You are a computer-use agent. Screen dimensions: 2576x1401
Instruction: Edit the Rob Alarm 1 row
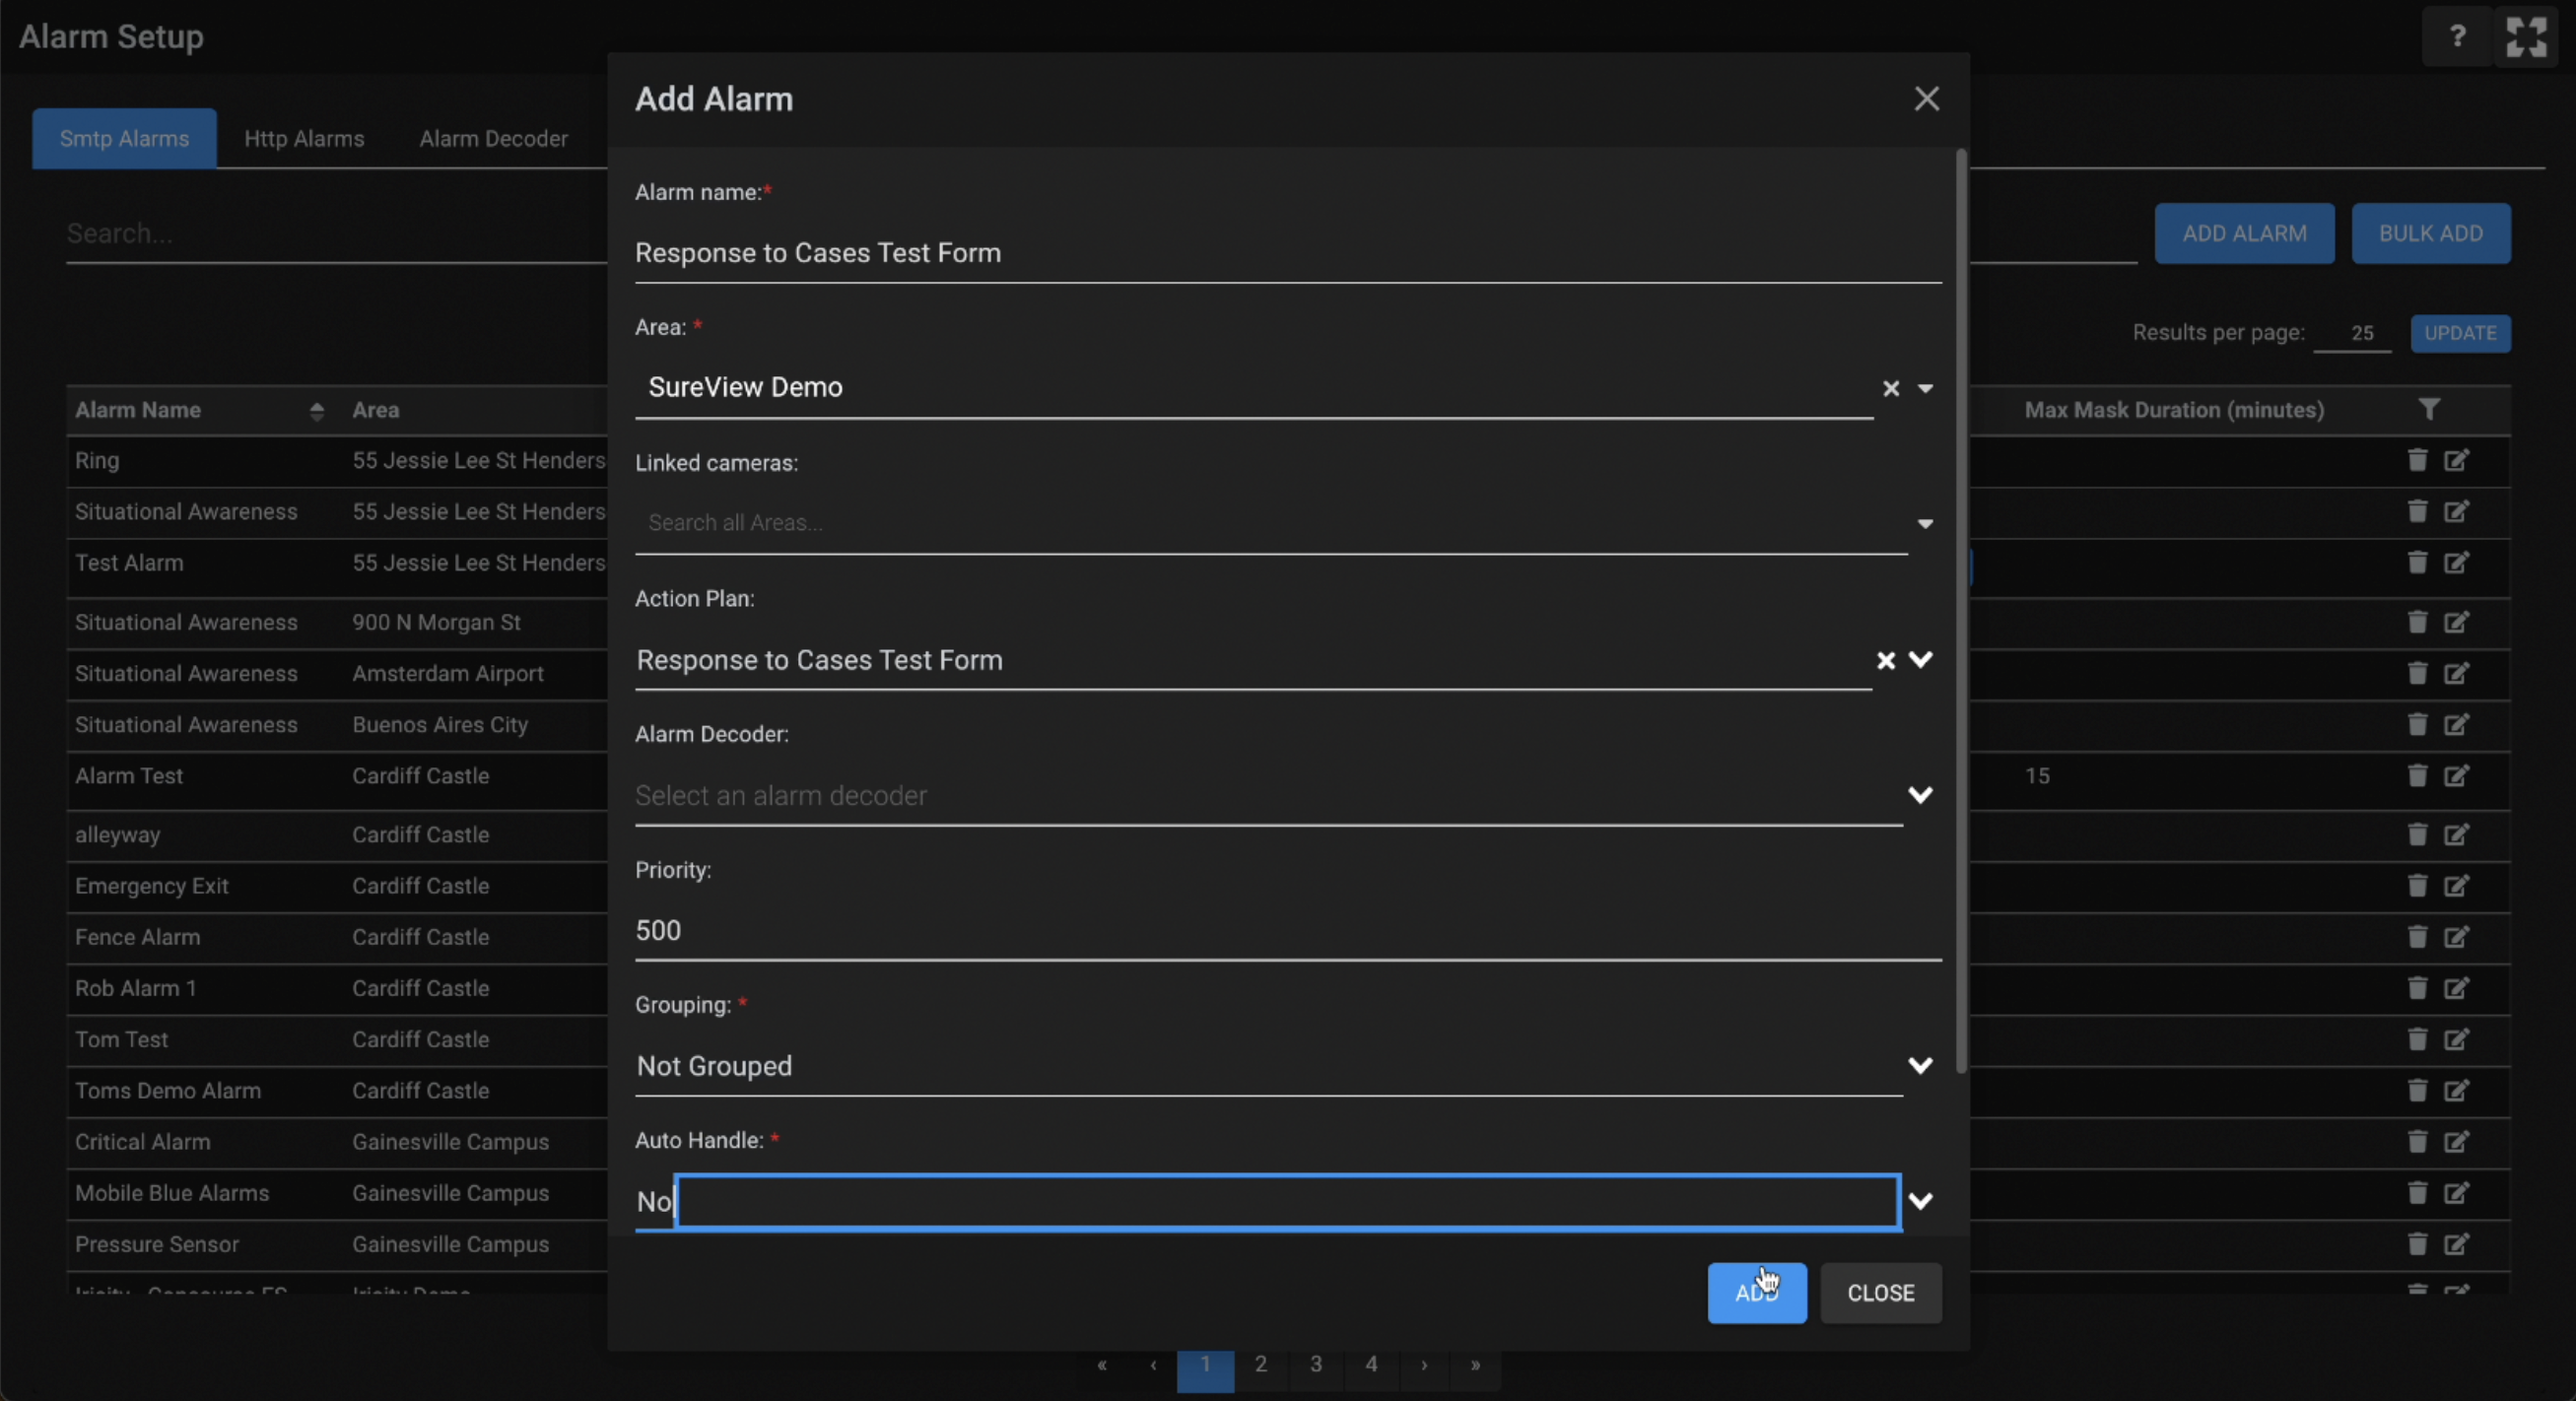coord(2457,988)
